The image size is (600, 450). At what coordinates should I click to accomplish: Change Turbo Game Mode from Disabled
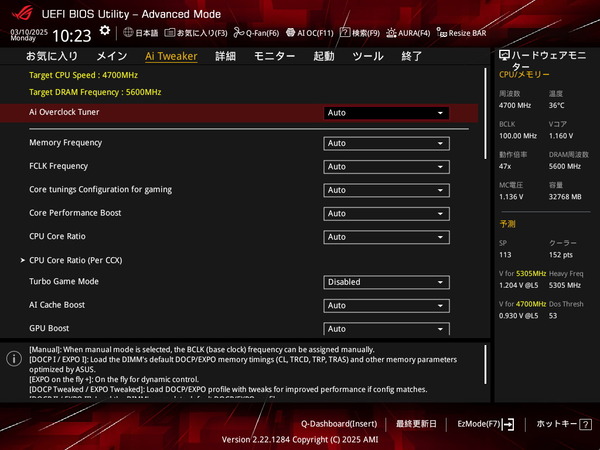tap(386, 282)
